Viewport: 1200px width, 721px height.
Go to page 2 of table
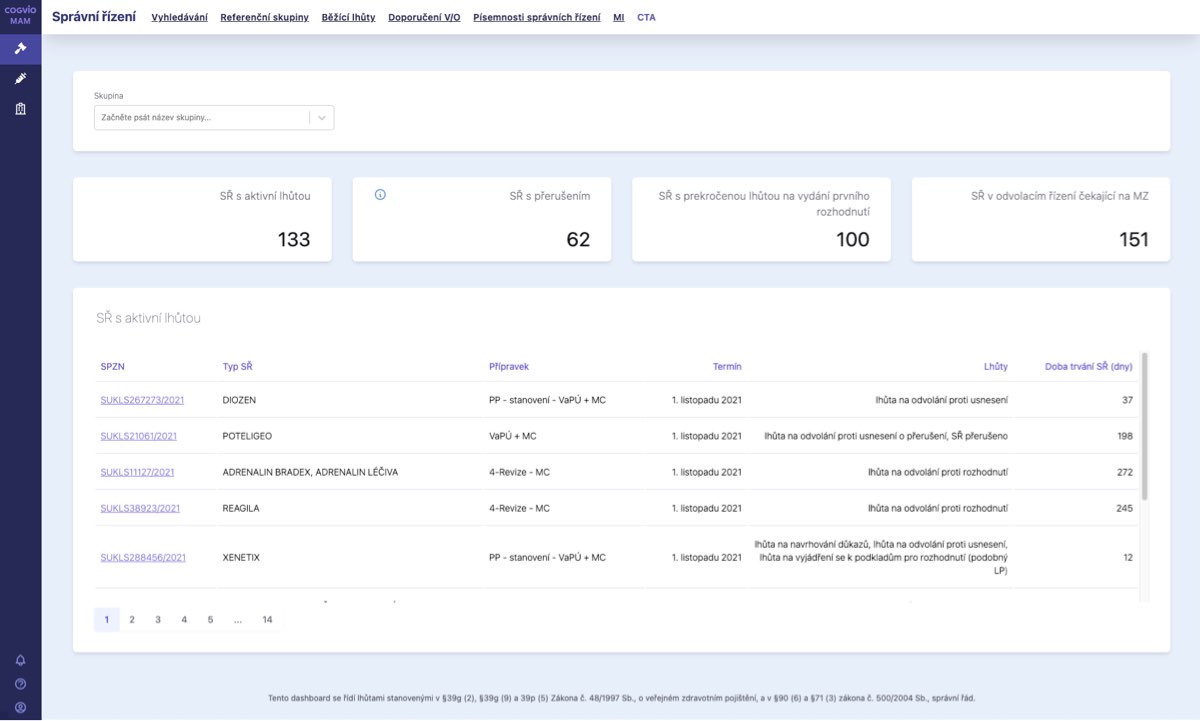132,620
